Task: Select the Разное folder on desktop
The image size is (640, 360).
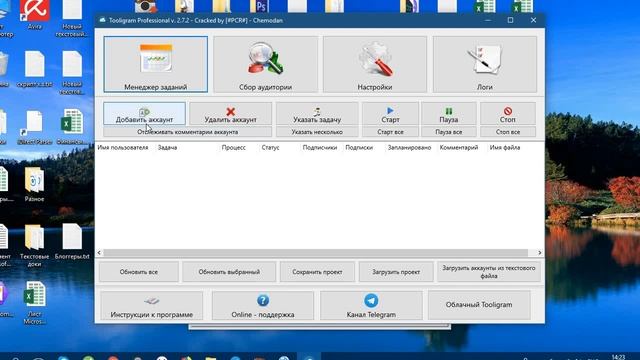Action: 34,184
